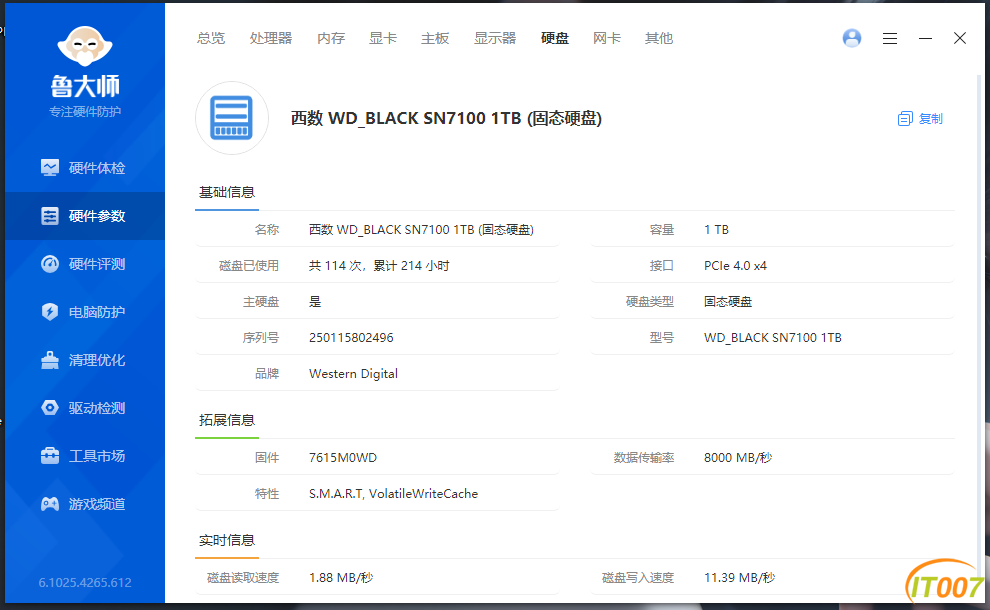Switch to 内存 tab
The width and height of the screenshot is (990, 610).
coord(331,39)
